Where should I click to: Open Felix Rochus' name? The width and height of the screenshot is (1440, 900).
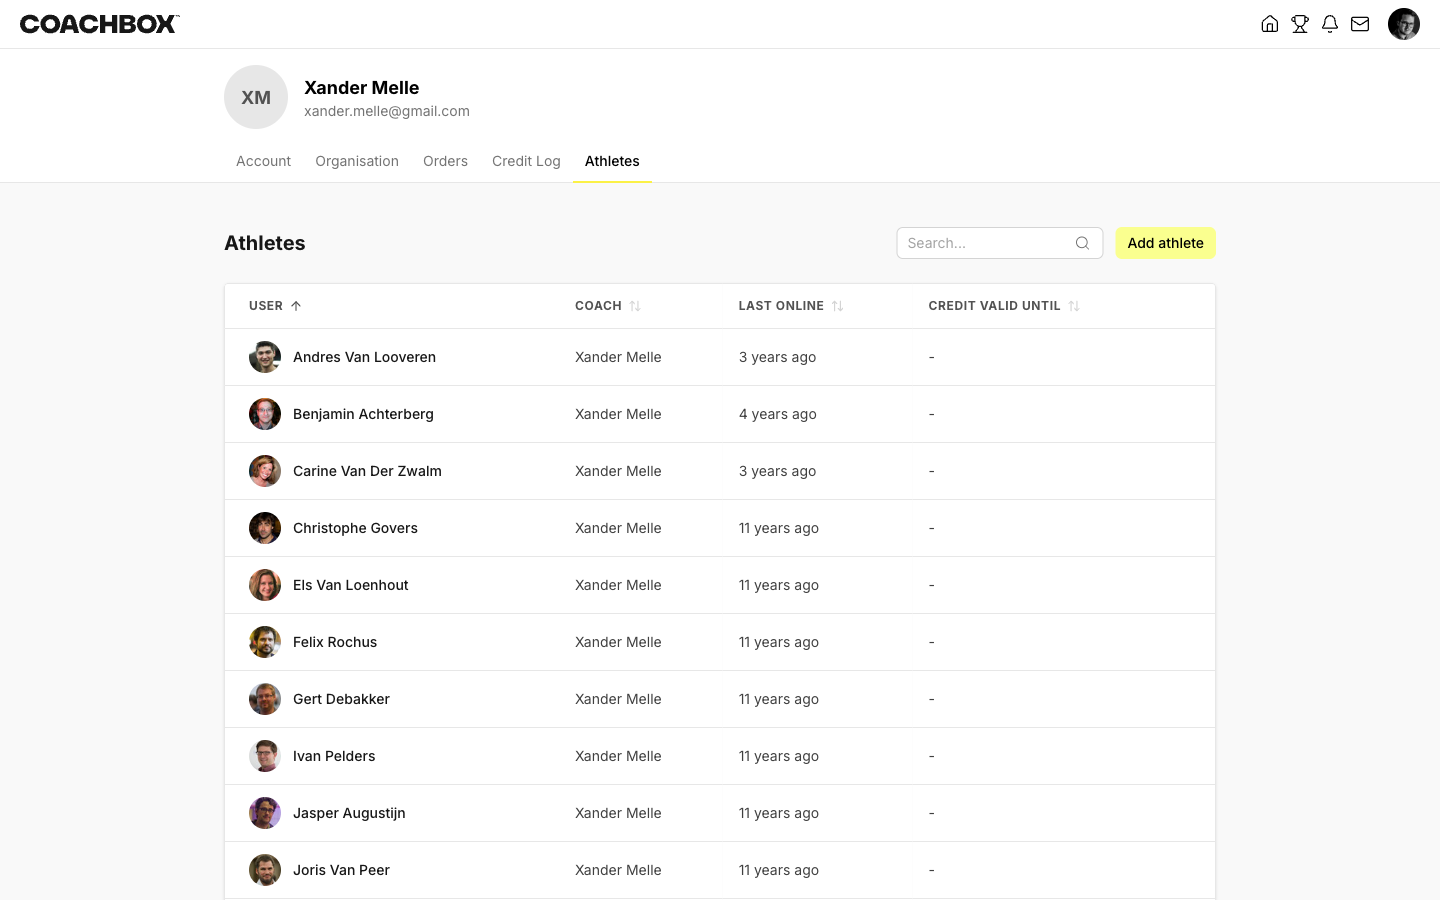point(335,642)
